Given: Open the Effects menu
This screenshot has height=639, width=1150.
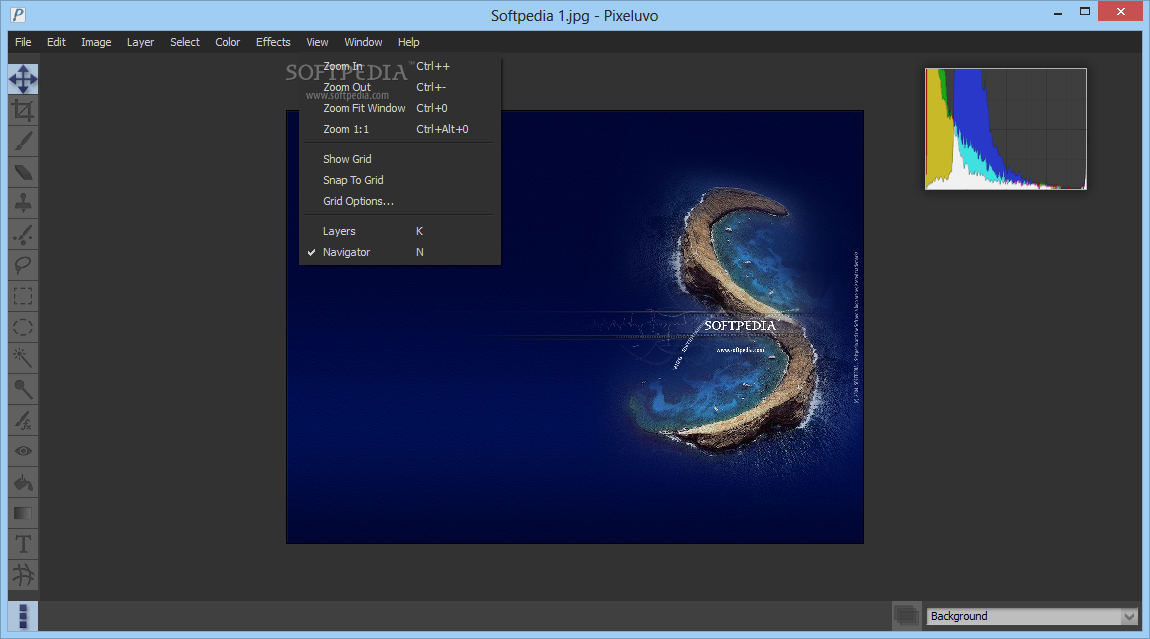Looking at the screenshot, I should click(273, 42).
